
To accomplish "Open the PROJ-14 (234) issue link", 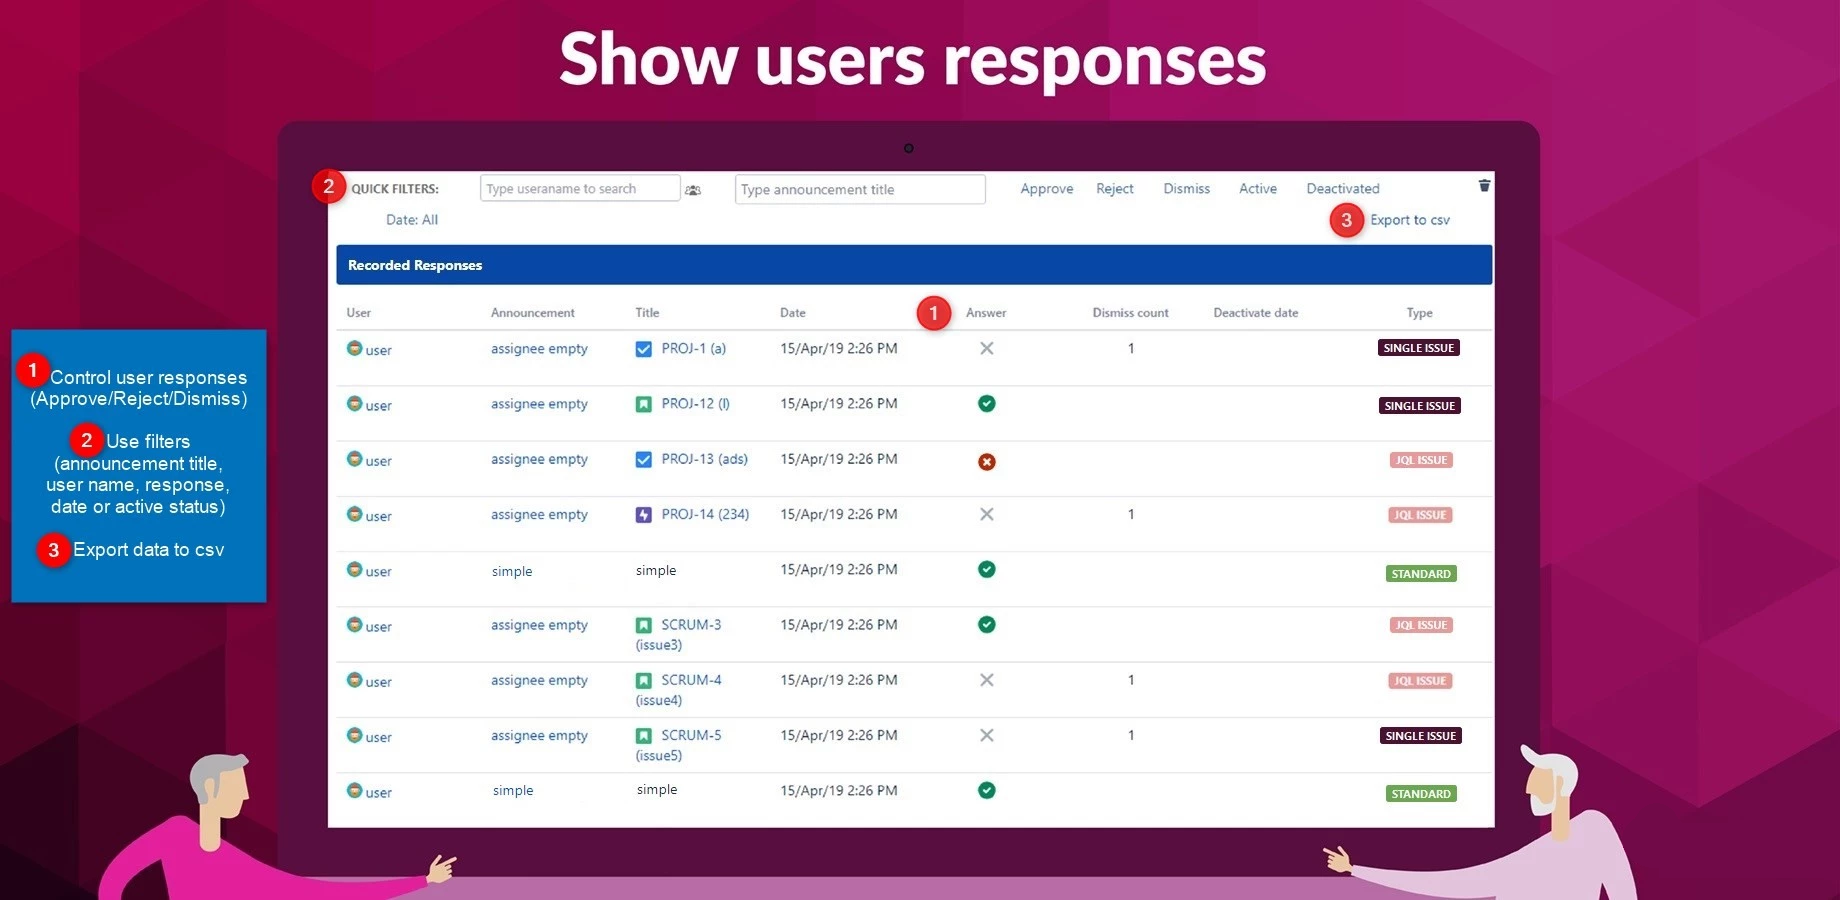I will (x=705, y=514).
